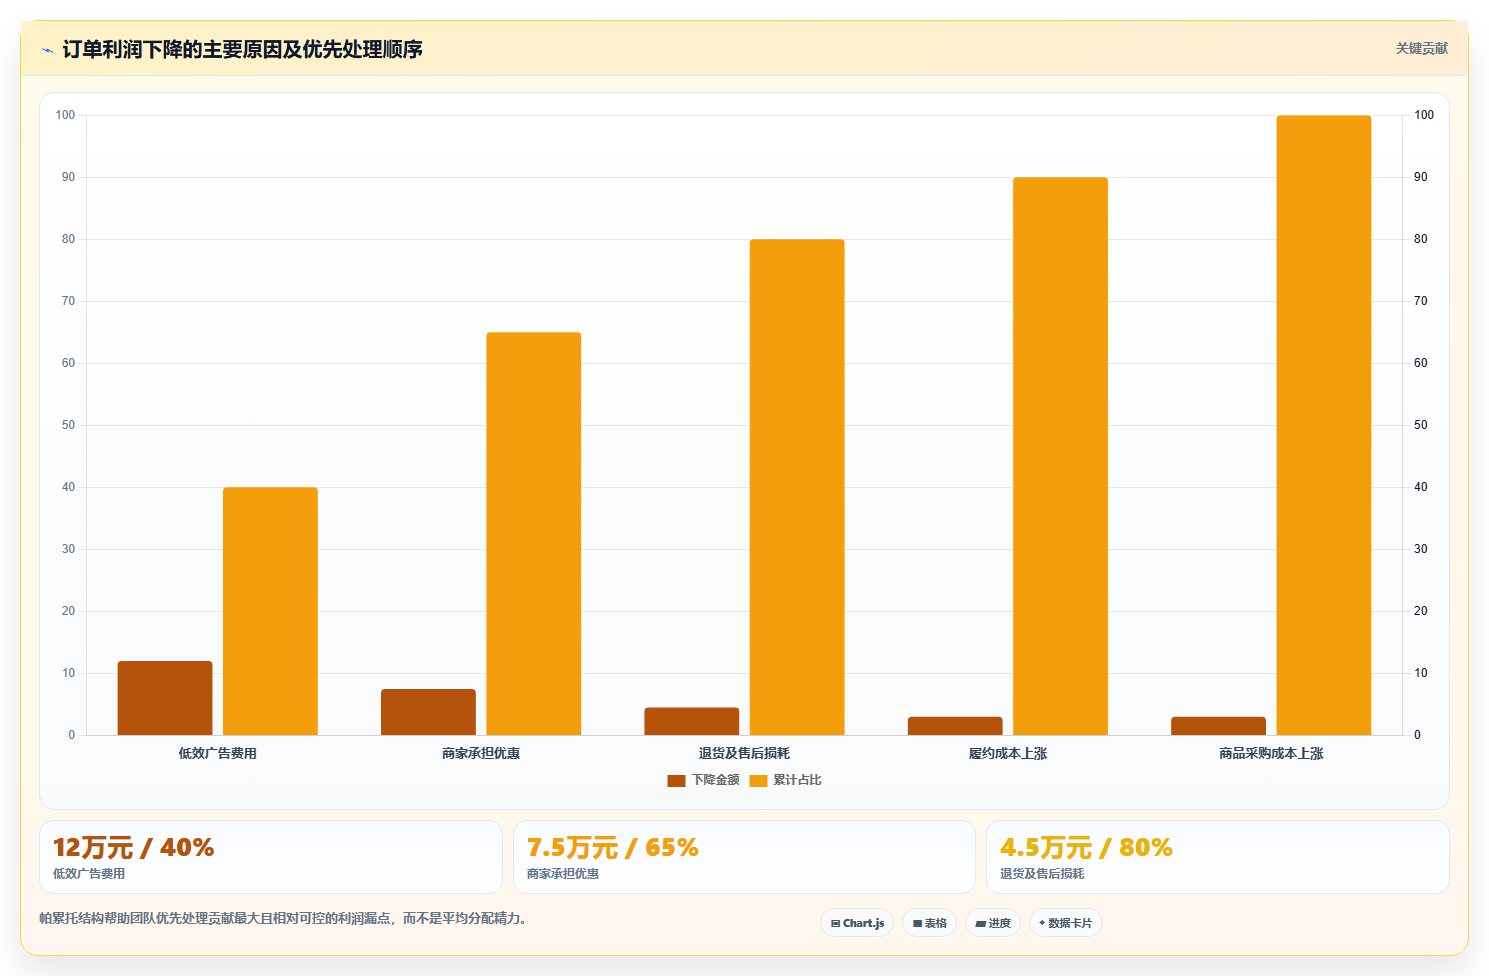Select the 进度 tag chip
Screen dimensions: 1489x976
(x=993, y=923)
